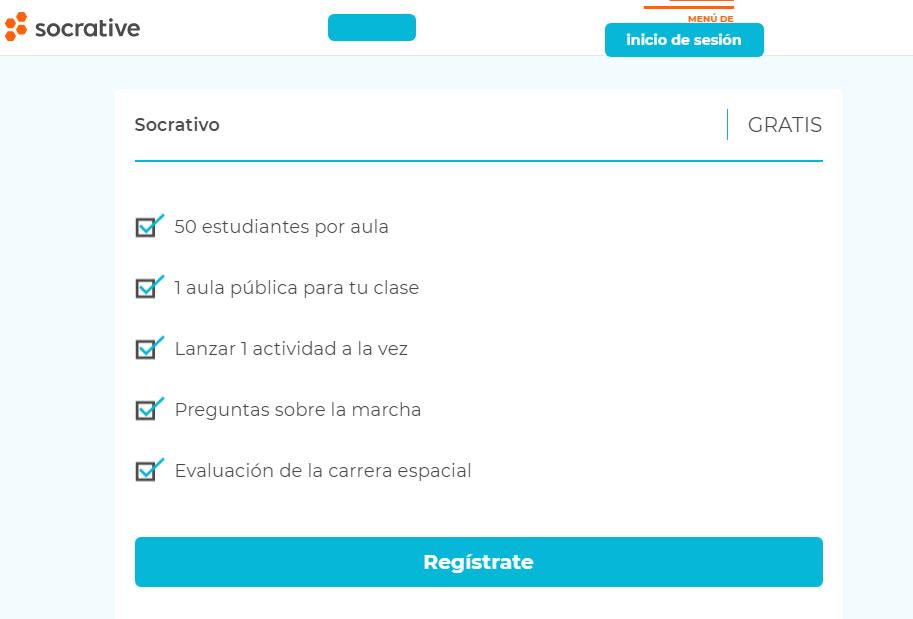Click the blank teal button in the header

point(371,27)
